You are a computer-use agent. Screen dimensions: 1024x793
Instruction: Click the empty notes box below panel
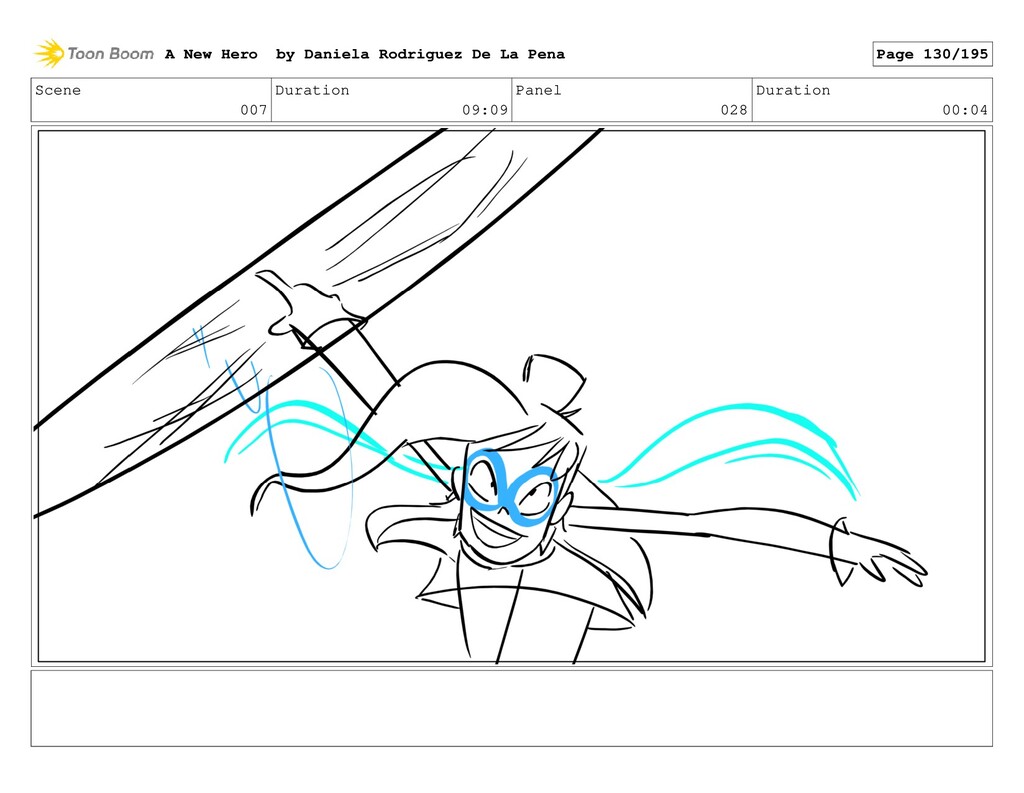tap(511, 708)
